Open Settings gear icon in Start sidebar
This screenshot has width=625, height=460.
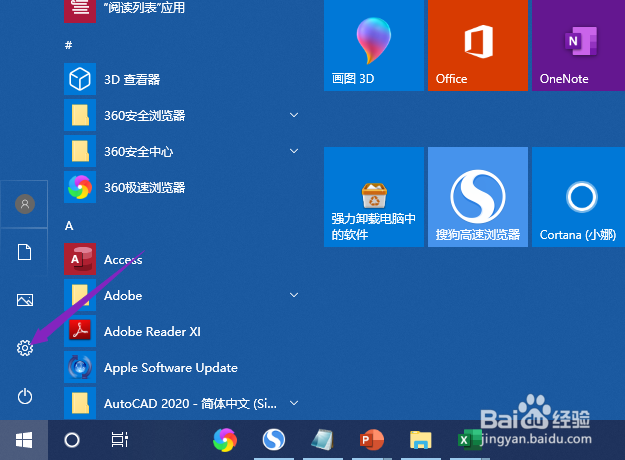point(25,348)
